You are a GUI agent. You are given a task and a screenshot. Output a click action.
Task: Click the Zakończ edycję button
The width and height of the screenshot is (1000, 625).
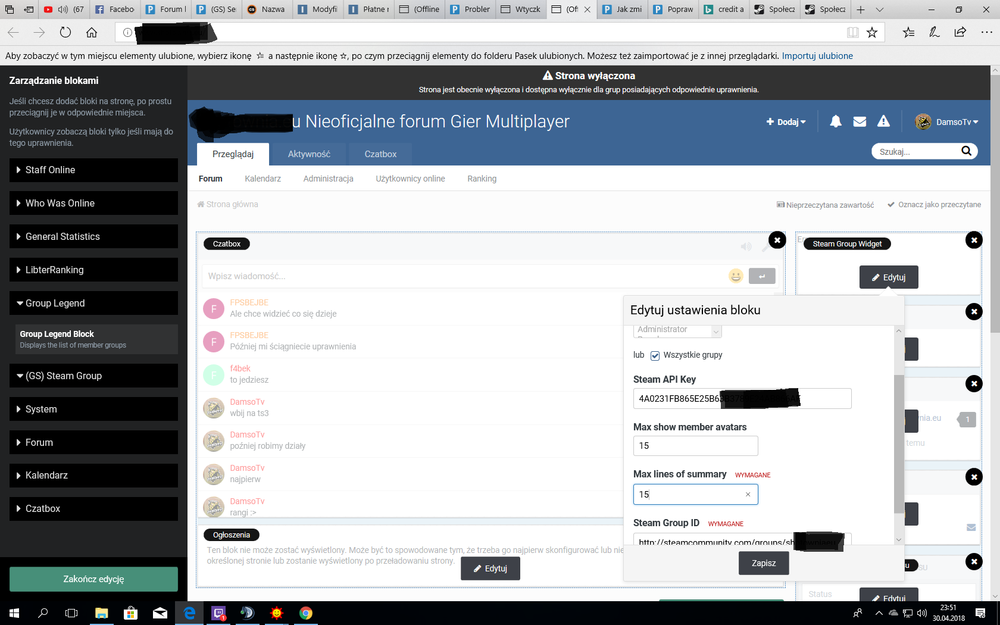94,579
